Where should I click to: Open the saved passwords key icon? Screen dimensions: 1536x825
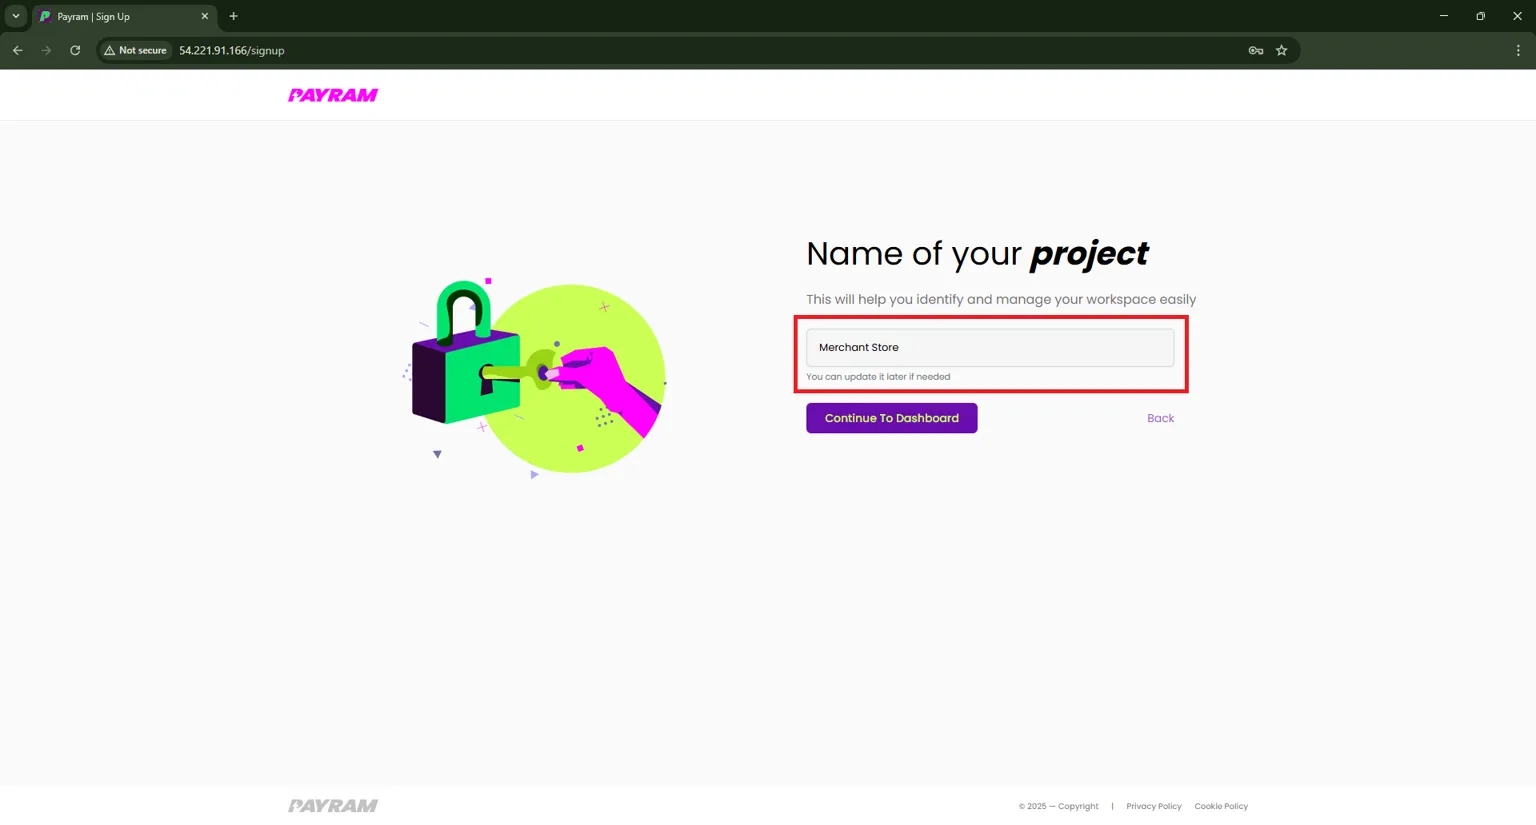coord(1256,50)
